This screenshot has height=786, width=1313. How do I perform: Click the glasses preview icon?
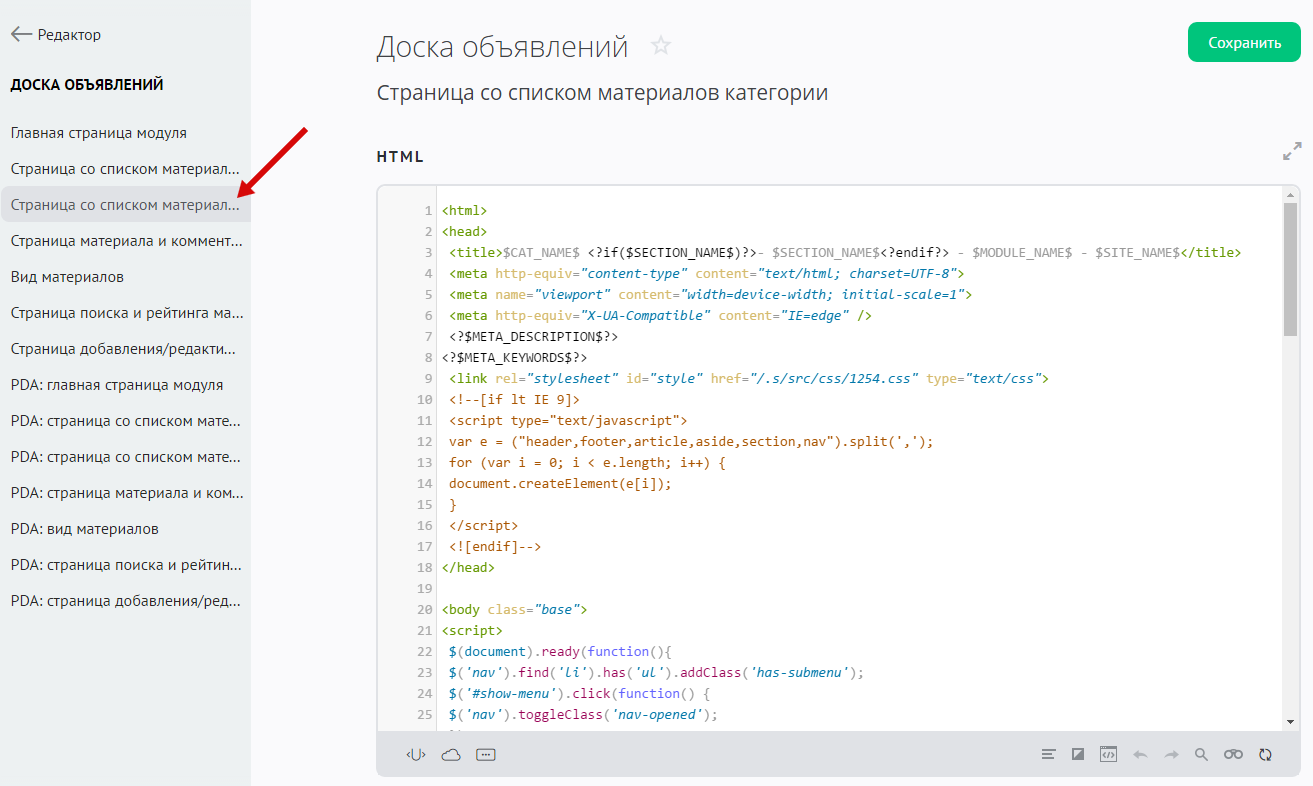click(1233, 755)
